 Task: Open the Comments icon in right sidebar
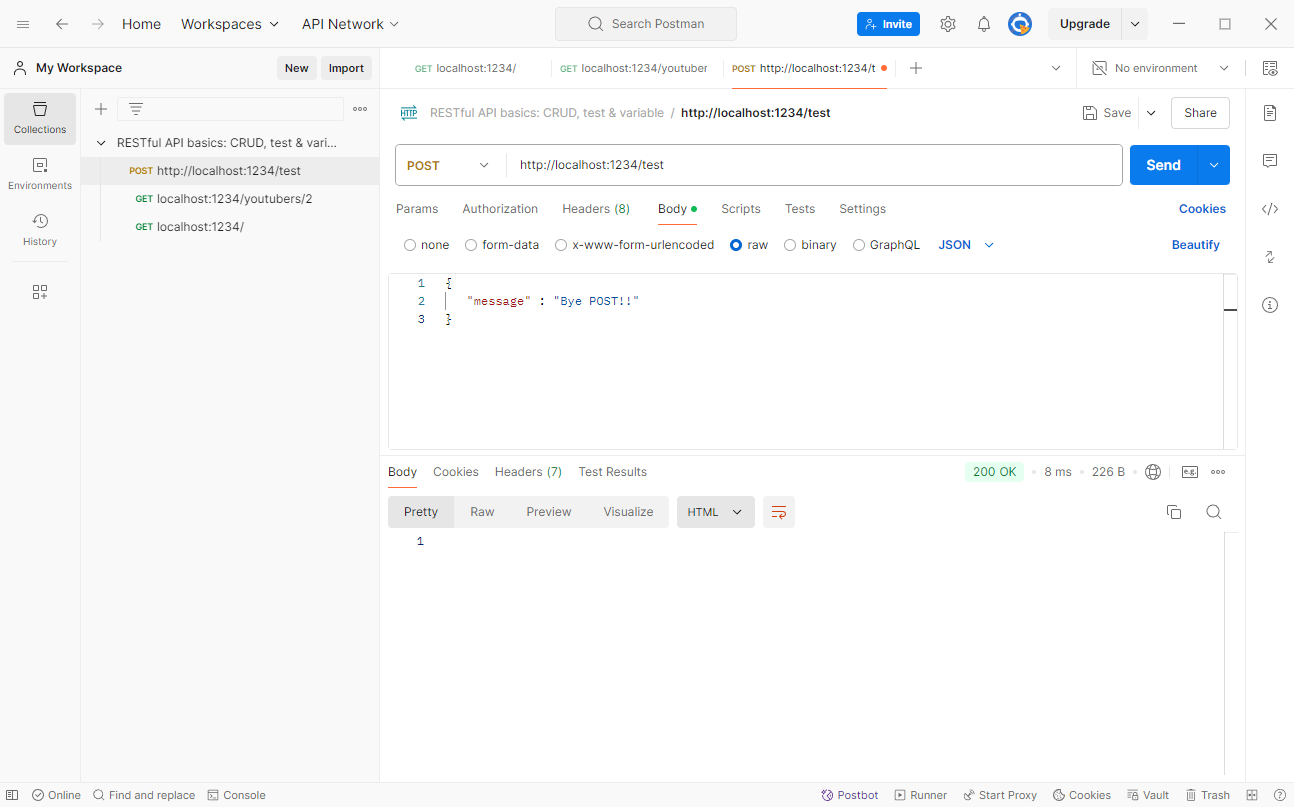click(1270, 161)
